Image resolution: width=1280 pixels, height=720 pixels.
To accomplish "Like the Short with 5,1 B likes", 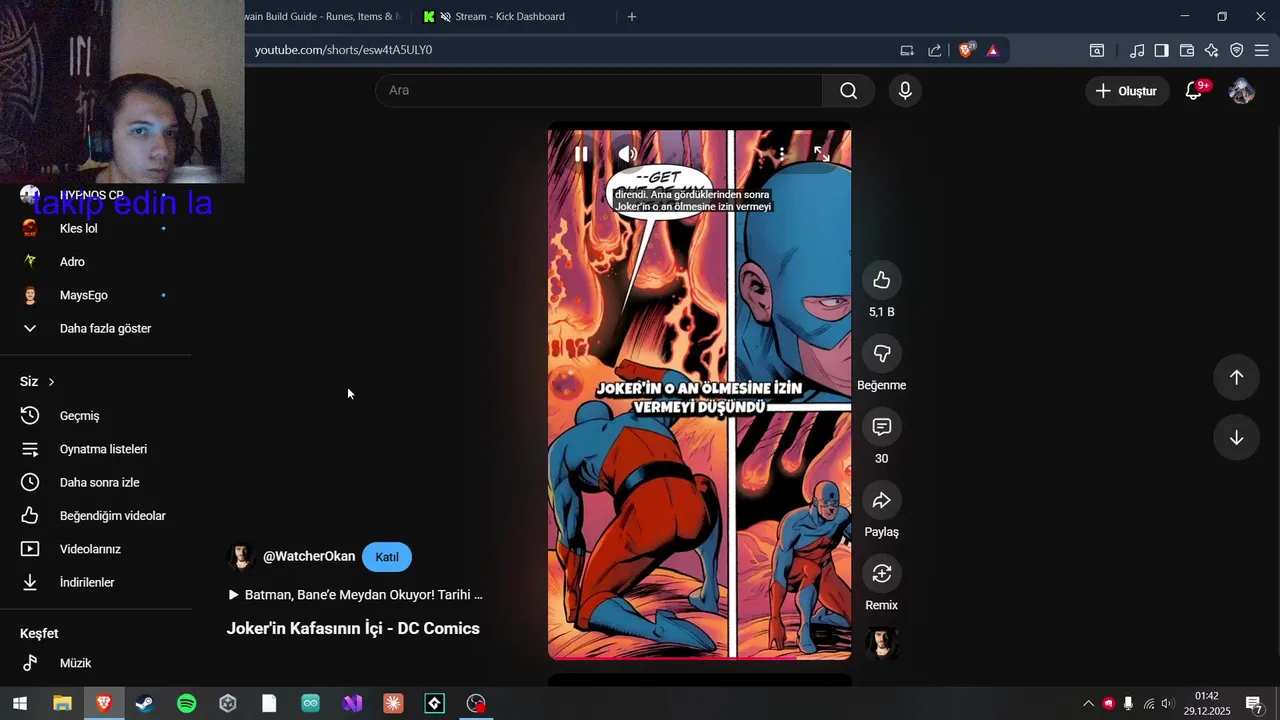I will tap(881, 280).
